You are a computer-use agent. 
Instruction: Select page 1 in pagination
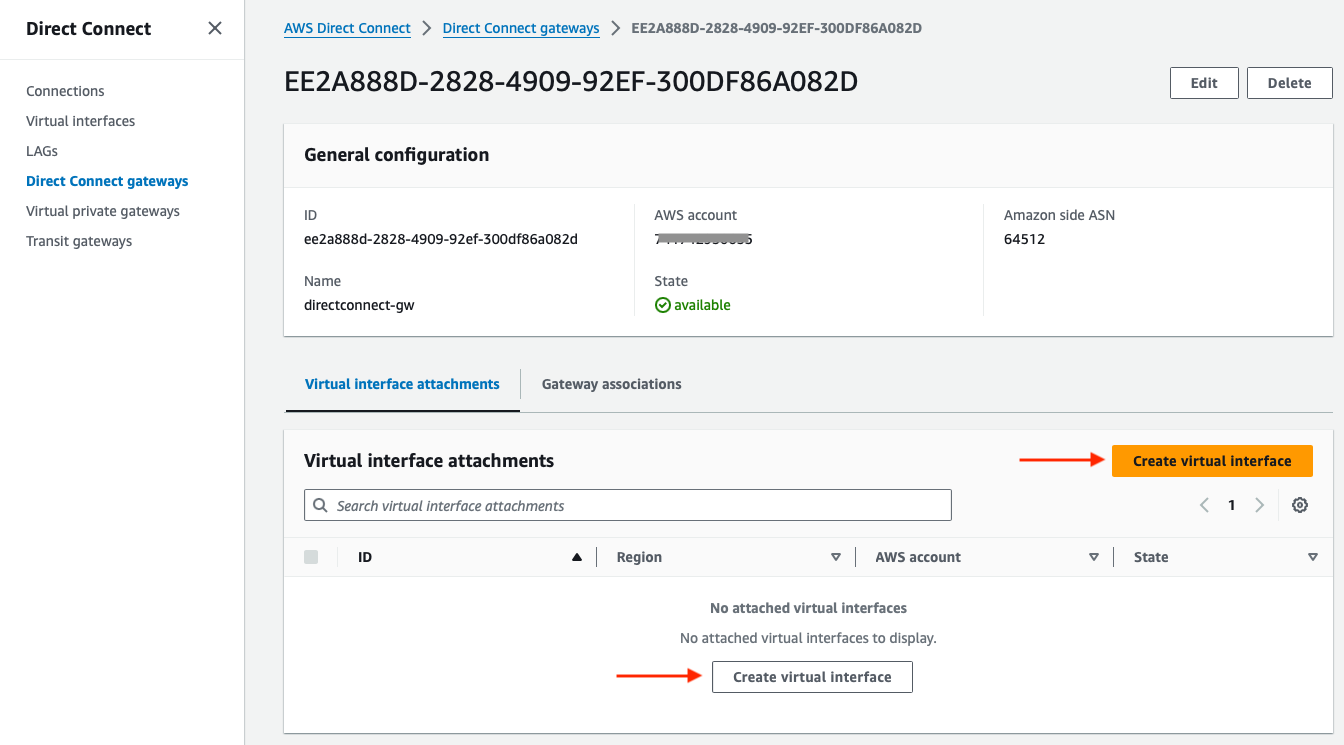point(1232,505)
